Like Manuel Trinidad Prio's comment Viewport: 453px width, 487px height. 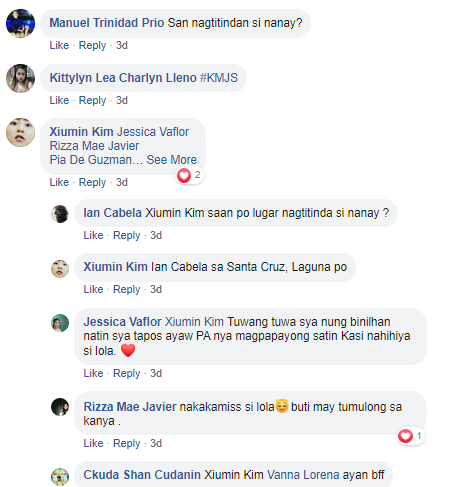point(59,45)
